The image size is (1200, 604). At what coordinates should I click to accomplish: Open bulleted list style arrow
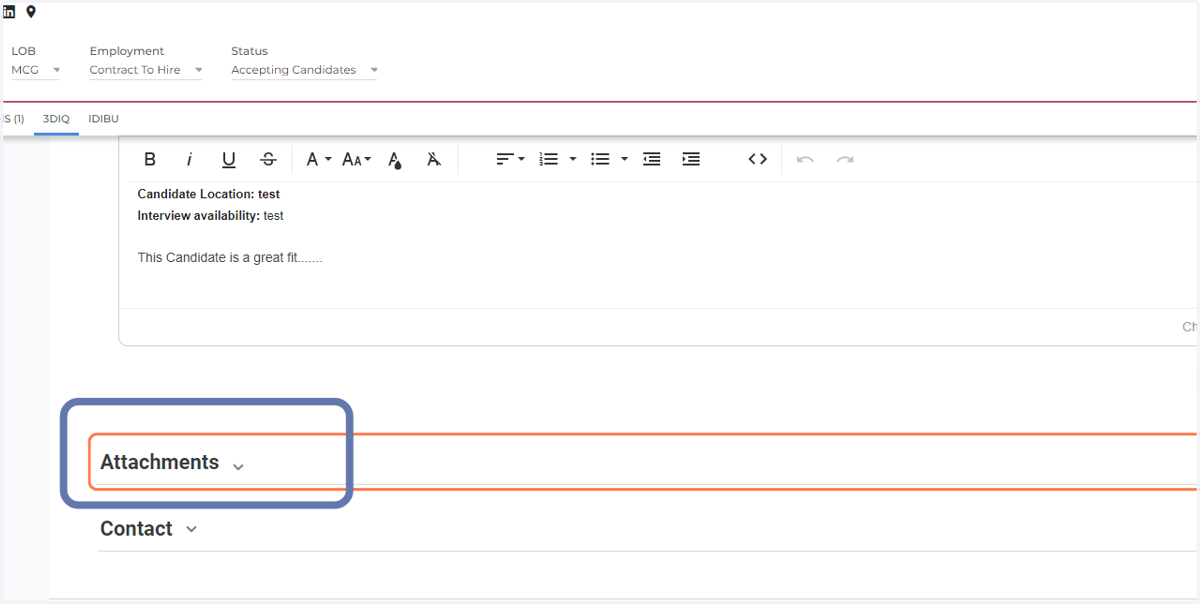point(624,159)
